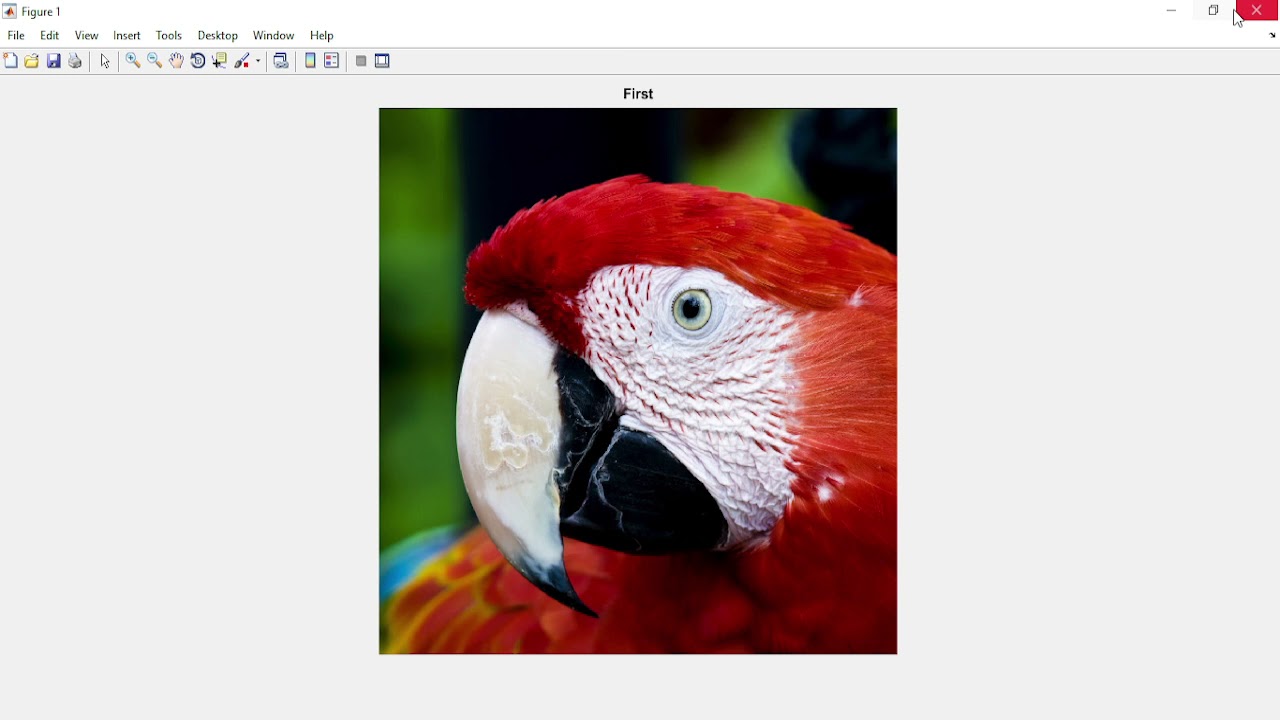The image size is (1280, 720).
Task: Hide plot tools with the toolbar icon
Action: point(361,61)
